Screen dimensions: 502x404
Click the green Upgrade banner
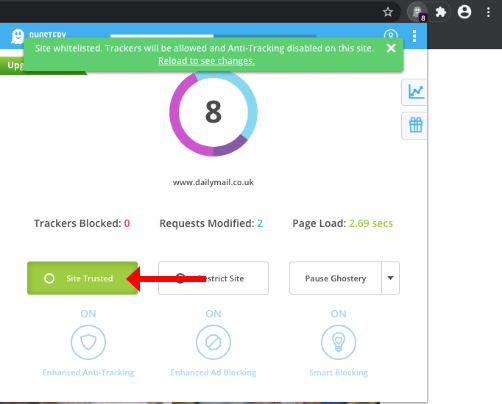(13, 65)
